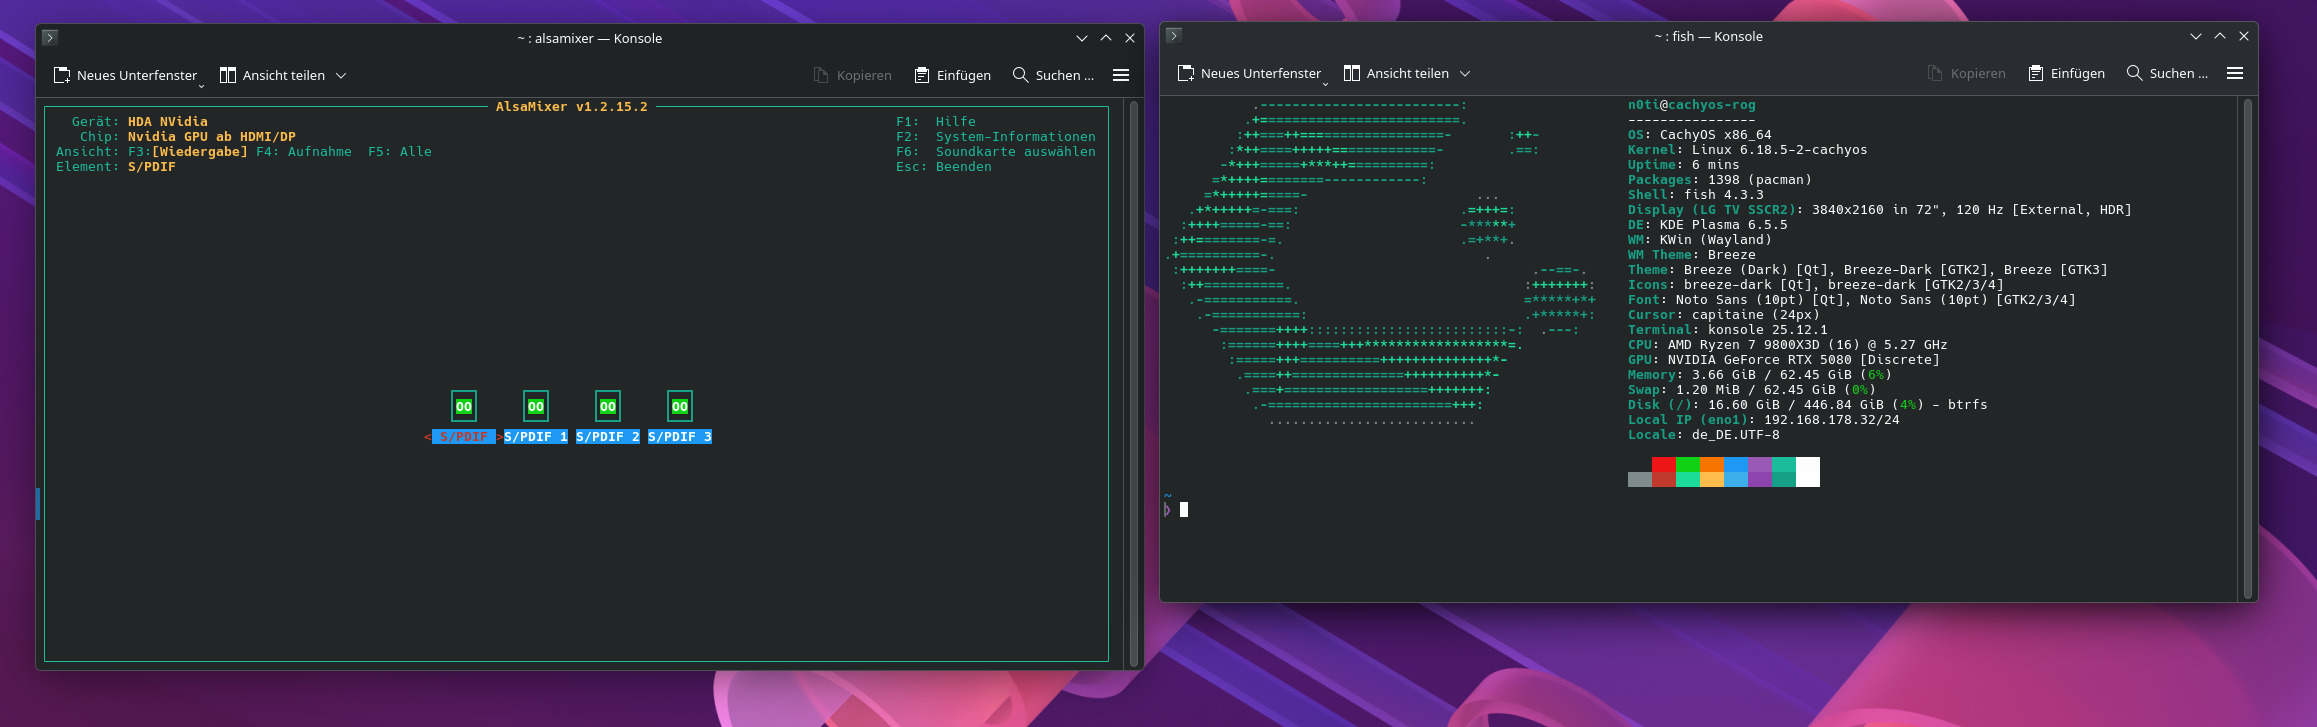Click Neues Unterfenster in alsamixer window

(x=125, y=75)
